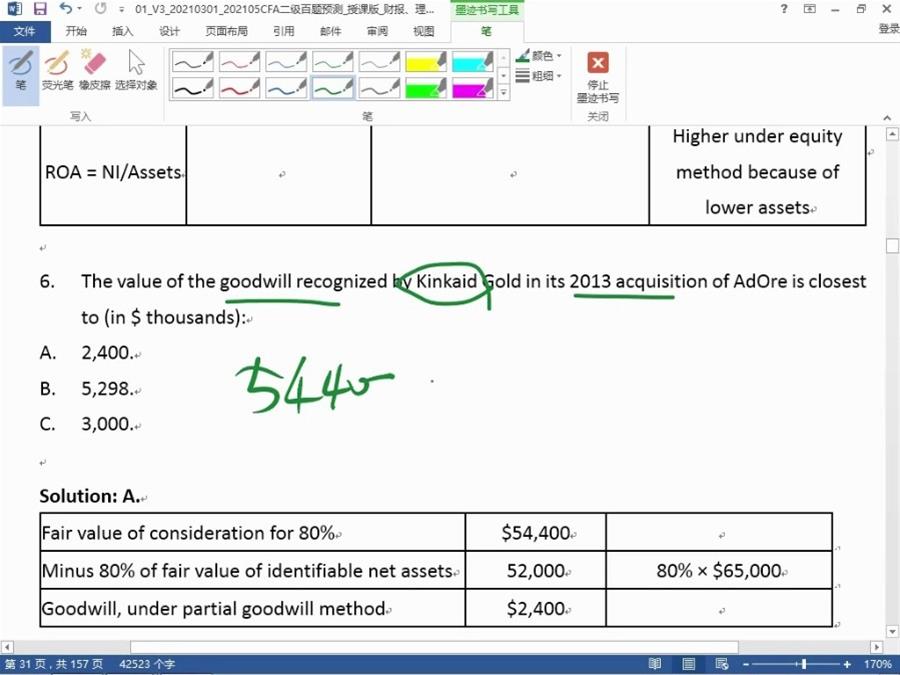900x675 pixels.
Task: Pick the thin red pen, top row
Action: pyautogui.click(x=239, y=61)
